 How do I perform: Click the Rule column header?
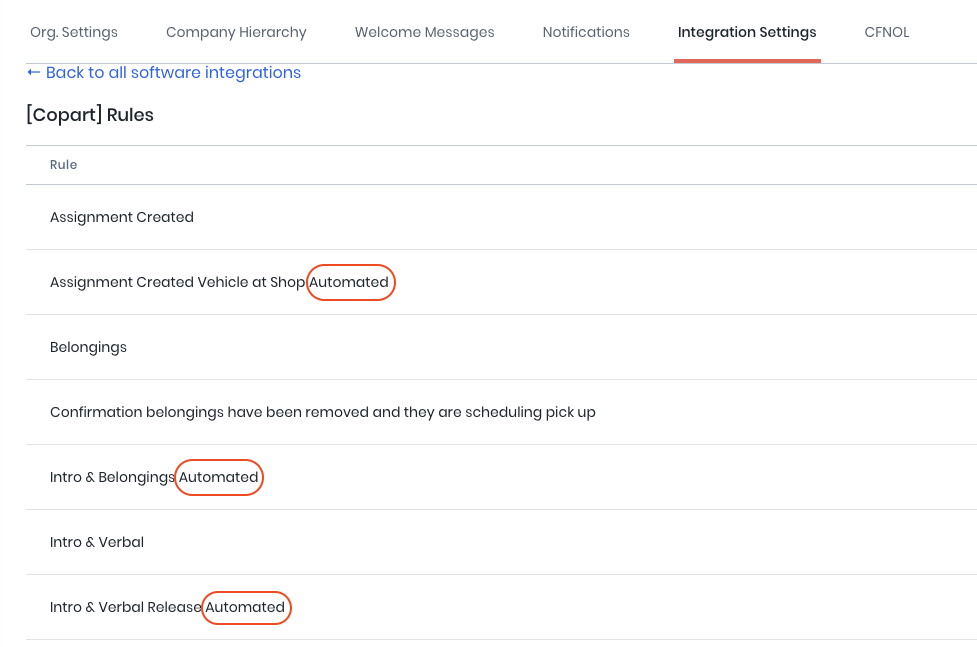(x=63, y=164)
